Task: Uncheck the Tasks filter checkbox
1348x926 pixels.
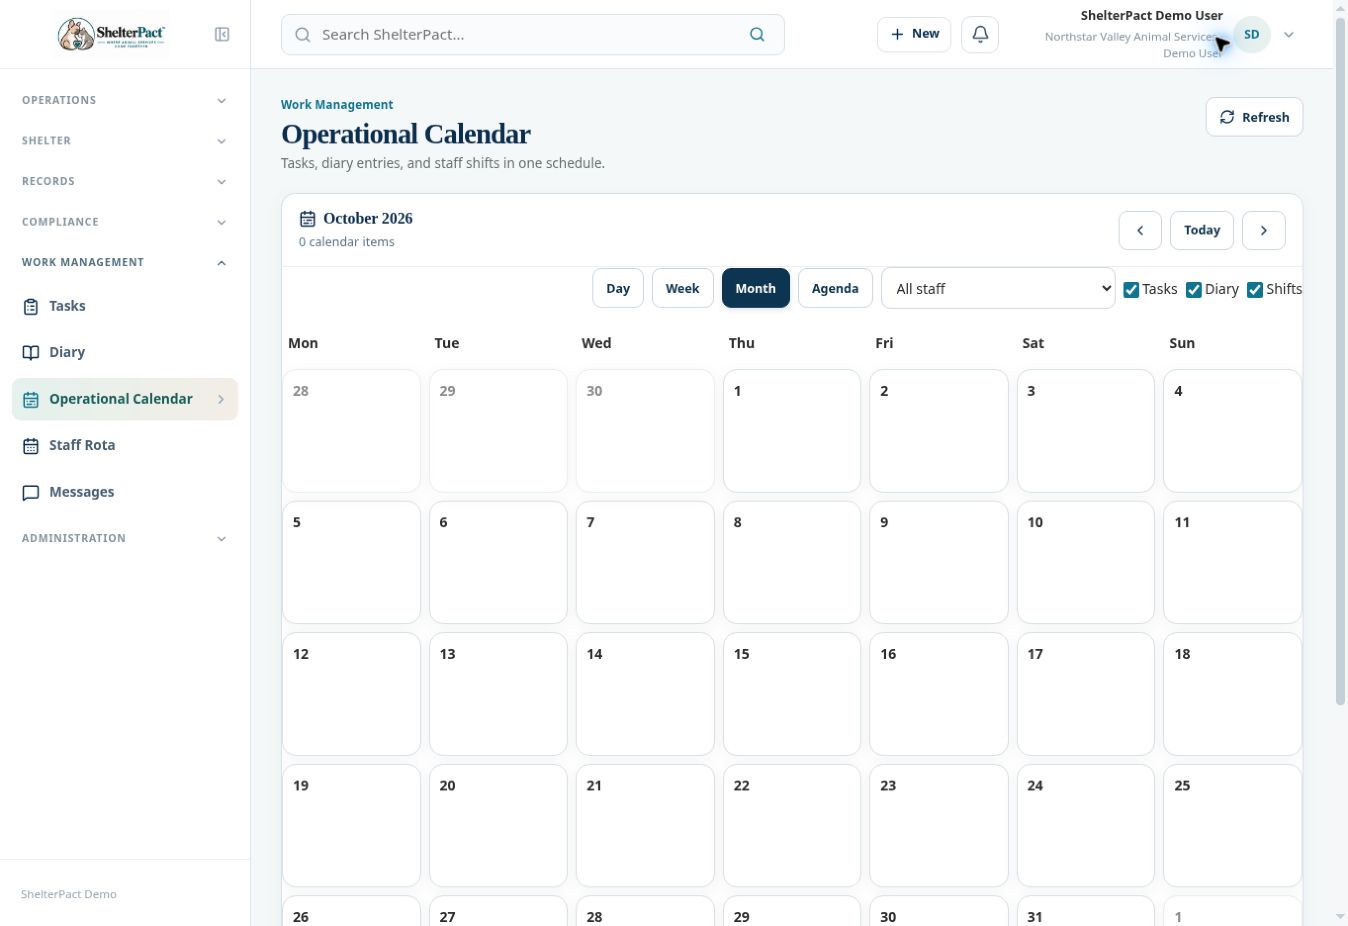Action: click(1131, 289)
